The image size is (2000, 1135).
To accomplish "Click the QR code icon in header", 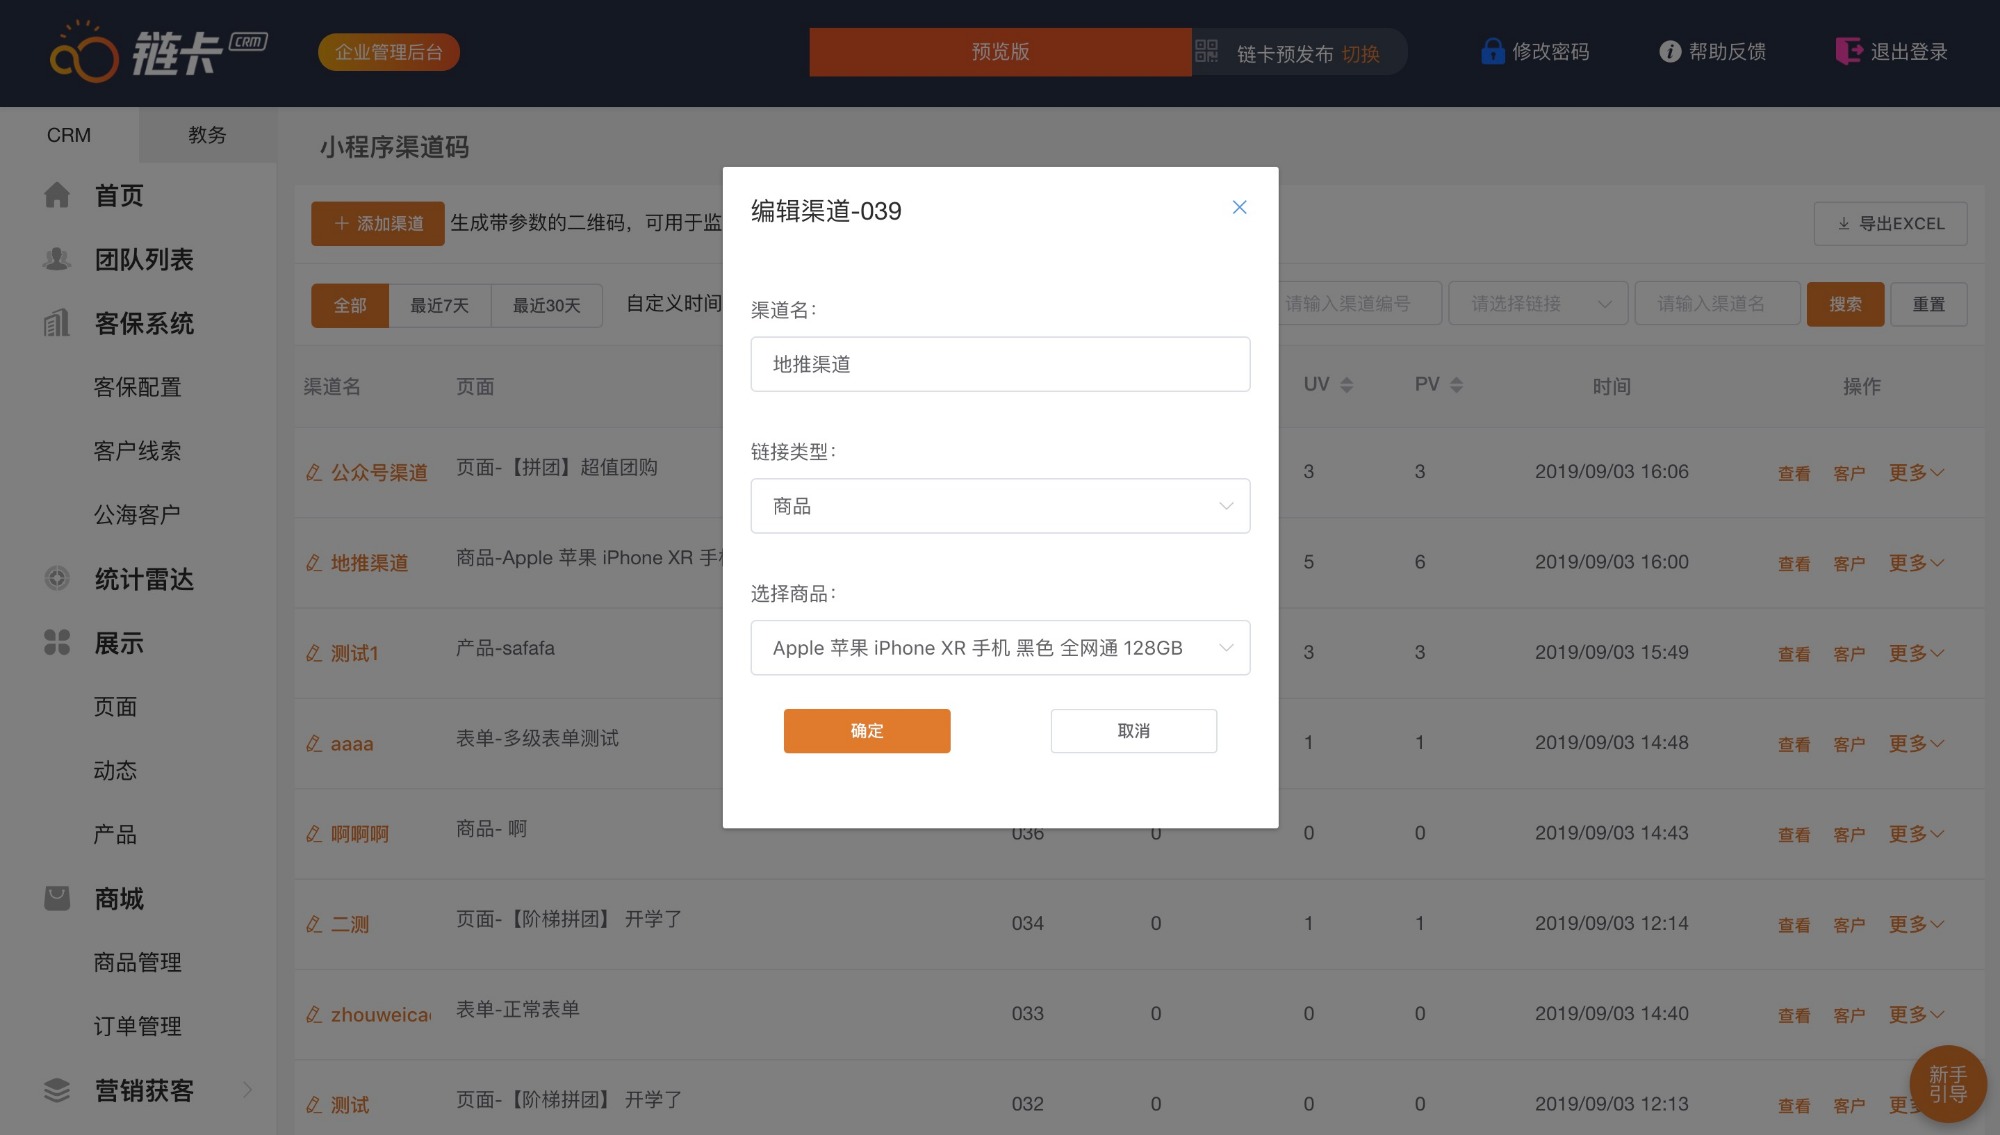I will [1207, 51].
